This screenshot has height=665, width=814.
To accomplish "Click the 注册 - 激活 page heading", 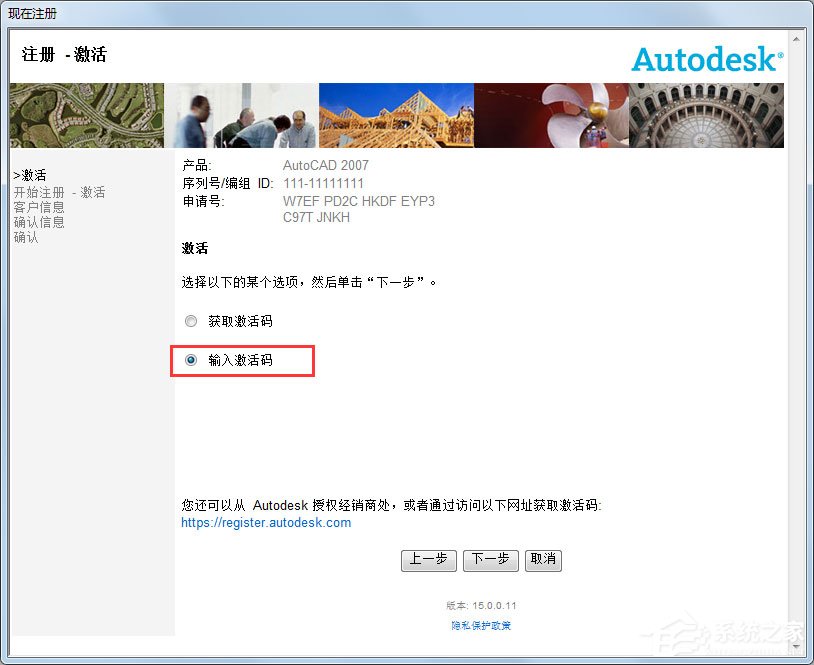I will click(x=64, y=55).
